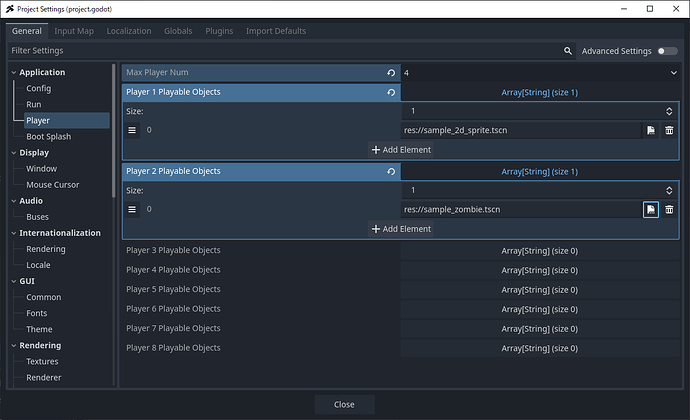
Task: Collapse the Display section in sidebar
Action: coord(14,153)
